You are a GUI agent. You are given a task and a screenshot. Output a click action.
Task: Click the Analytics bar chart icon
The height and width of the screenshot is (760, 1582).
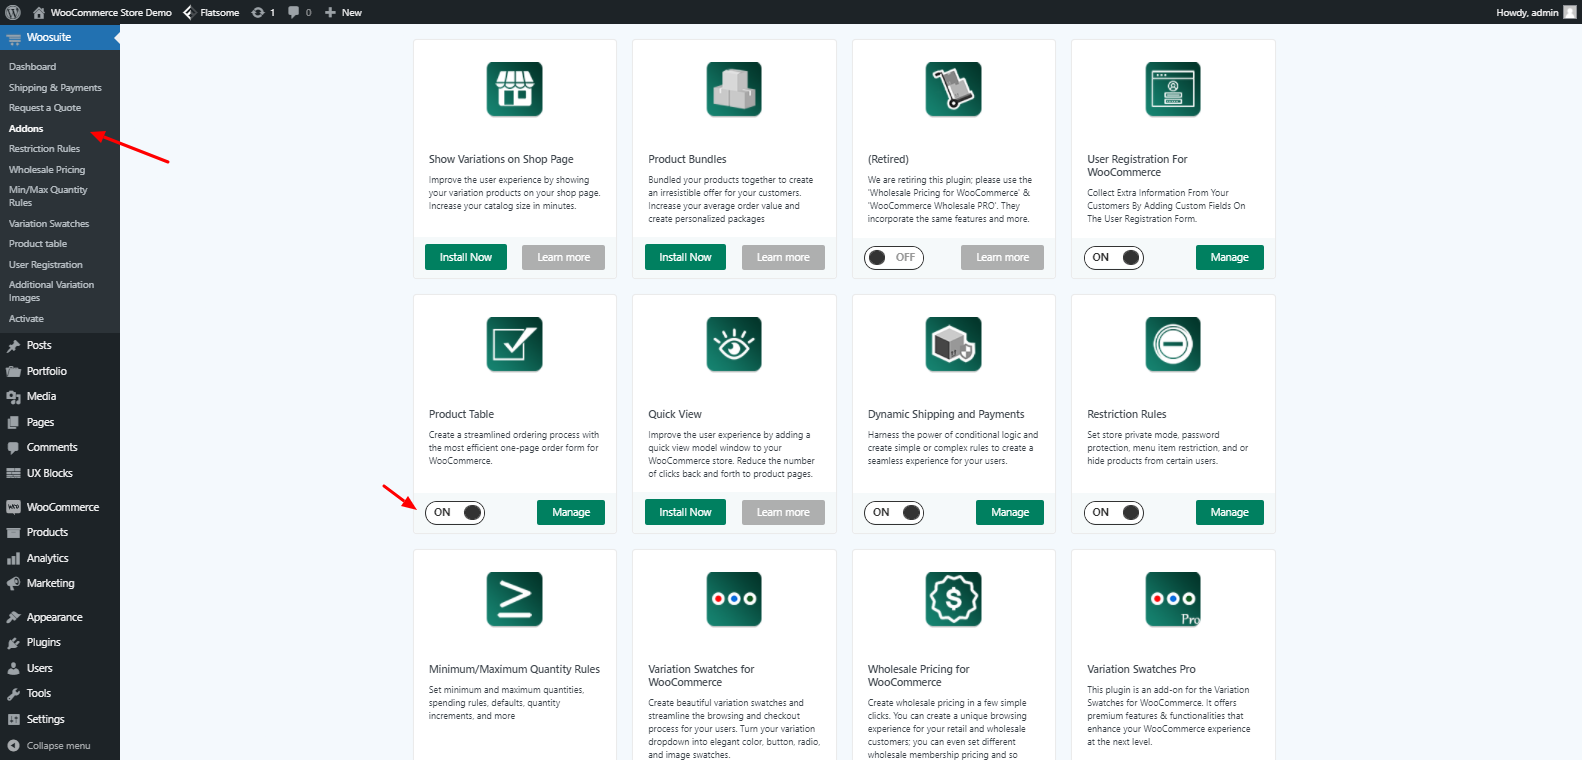click(x=13, y=559)
